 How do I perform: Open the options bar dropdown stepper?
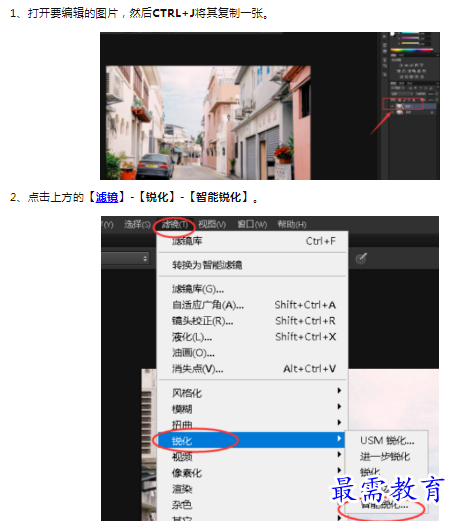pyautogui.click(x=145, y=259)
